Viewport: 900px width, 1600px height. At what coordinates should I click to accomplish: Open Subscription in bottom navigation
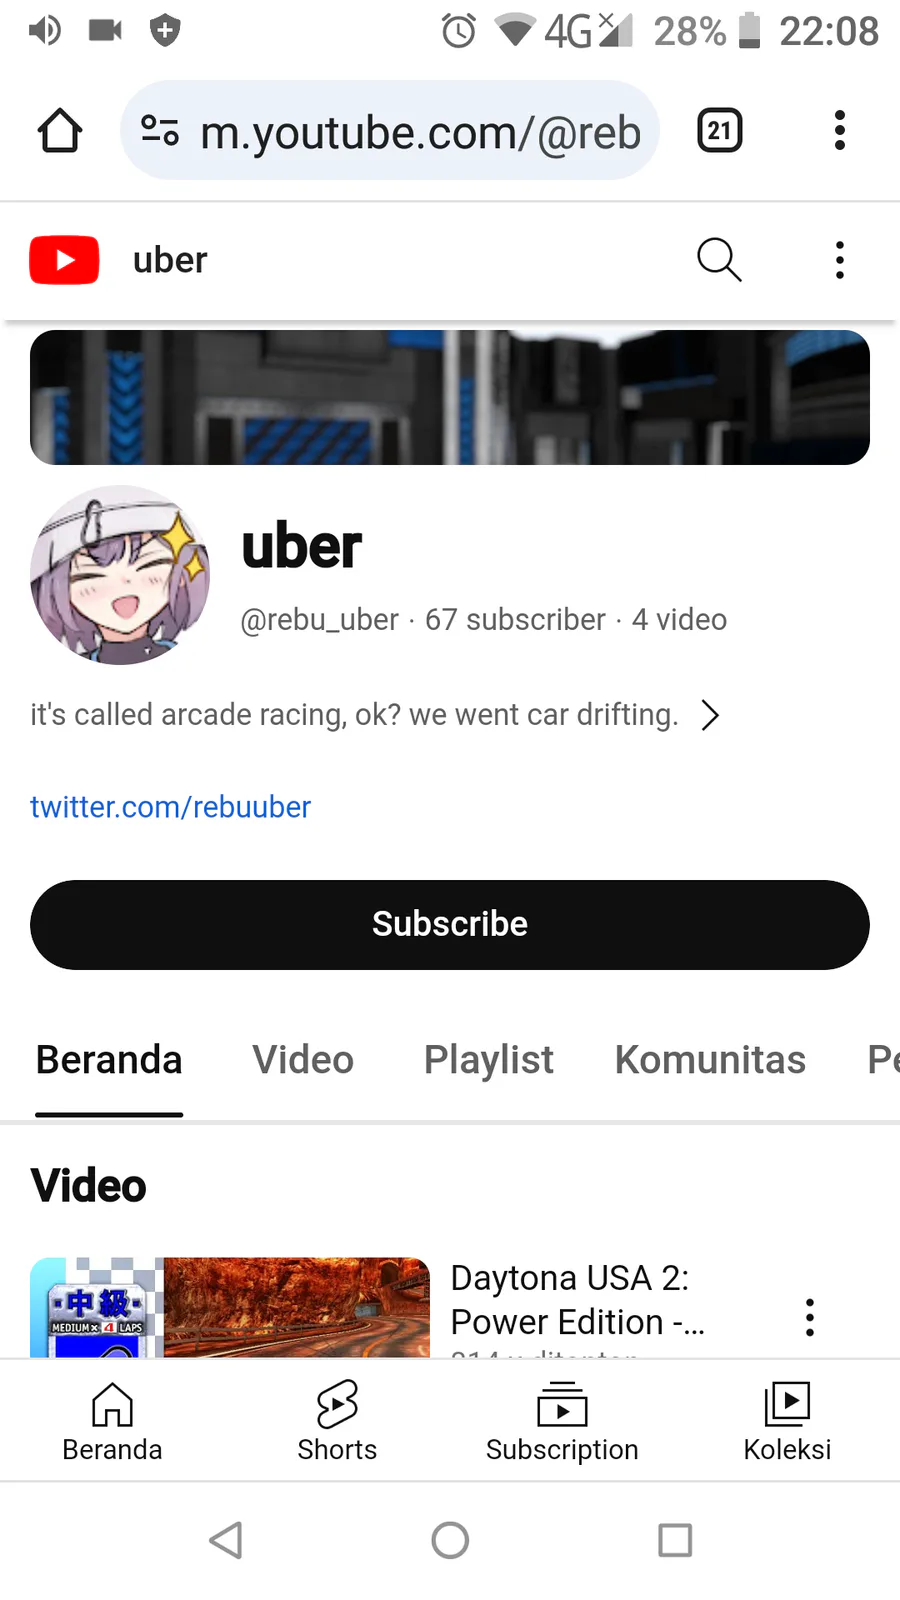[562, 1421]
